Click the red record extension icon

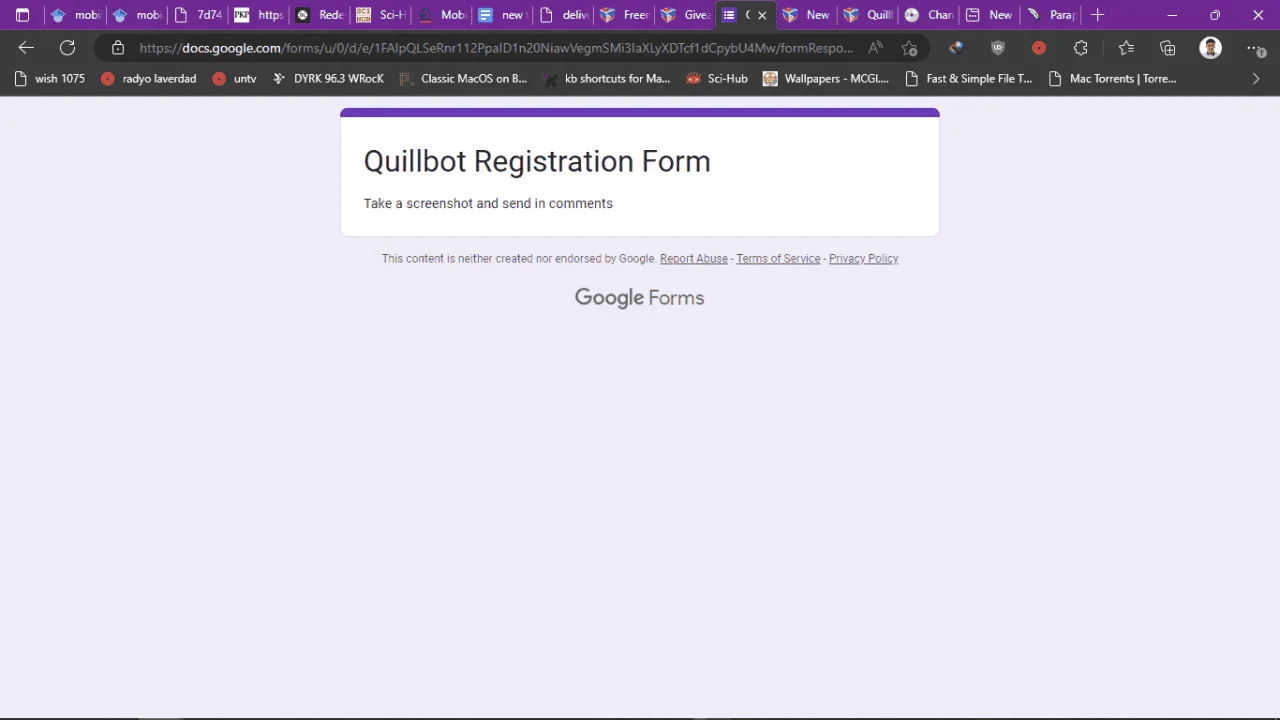[x=1039, y=48]
